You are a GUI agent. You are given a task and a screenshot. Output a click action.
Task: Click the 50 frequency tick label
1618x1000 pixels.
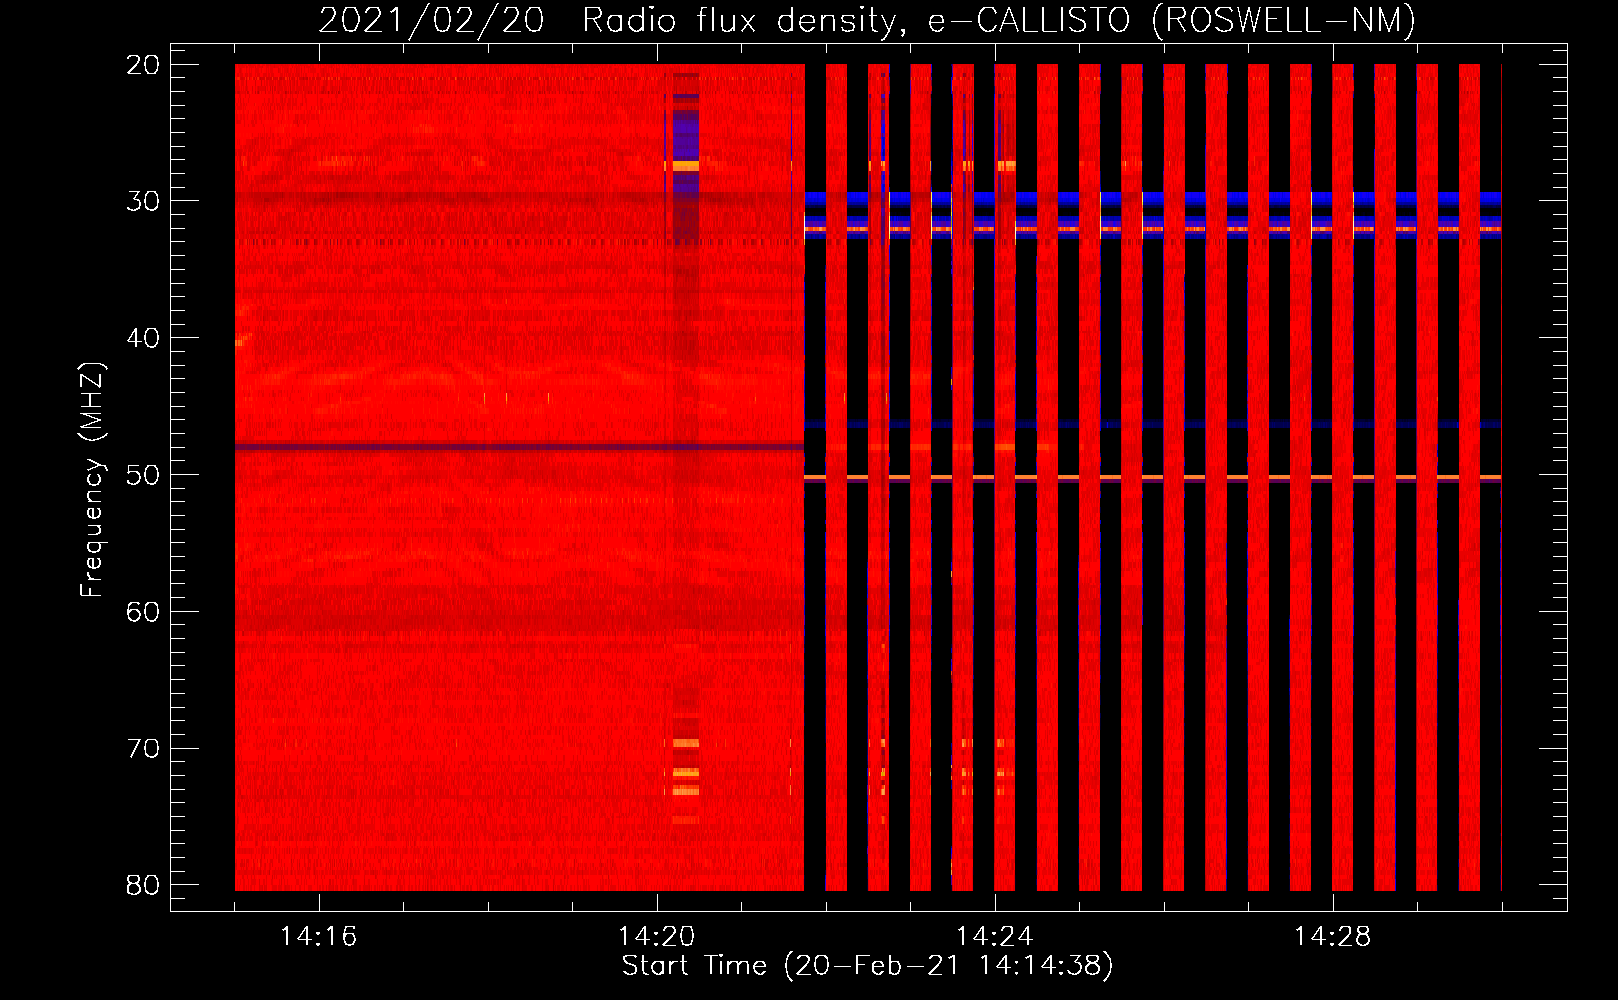click(144, 475)
